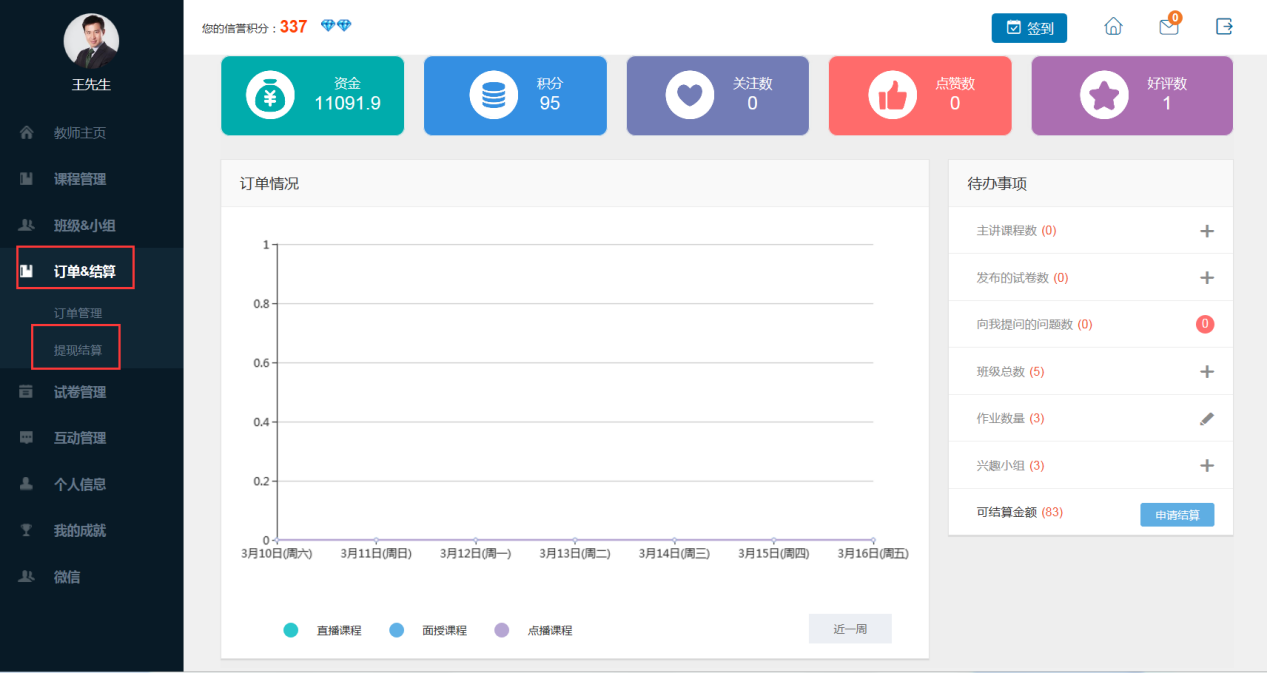Click the coins stack icon on 积分 card

pos(493,95)
